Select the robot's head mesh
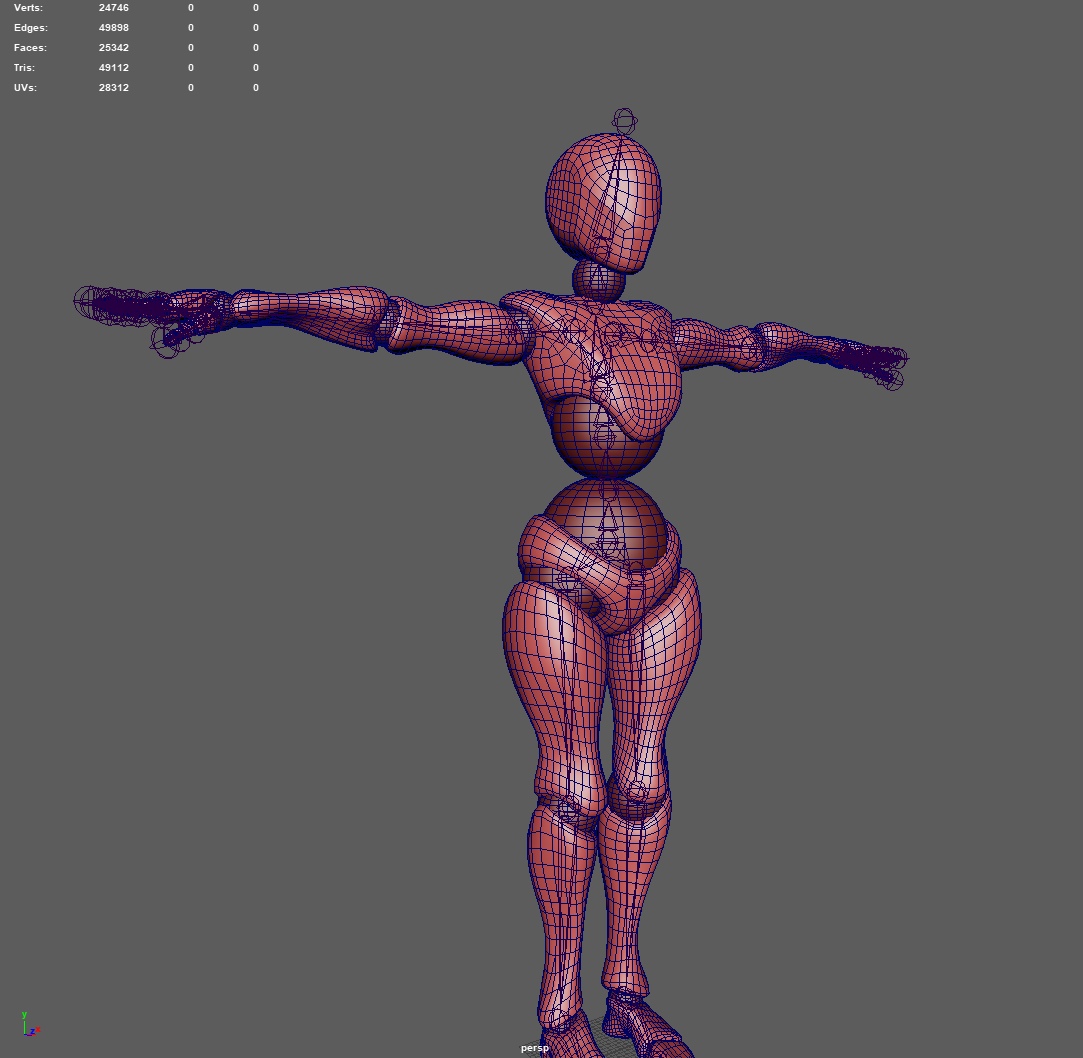 coord(603,202)
